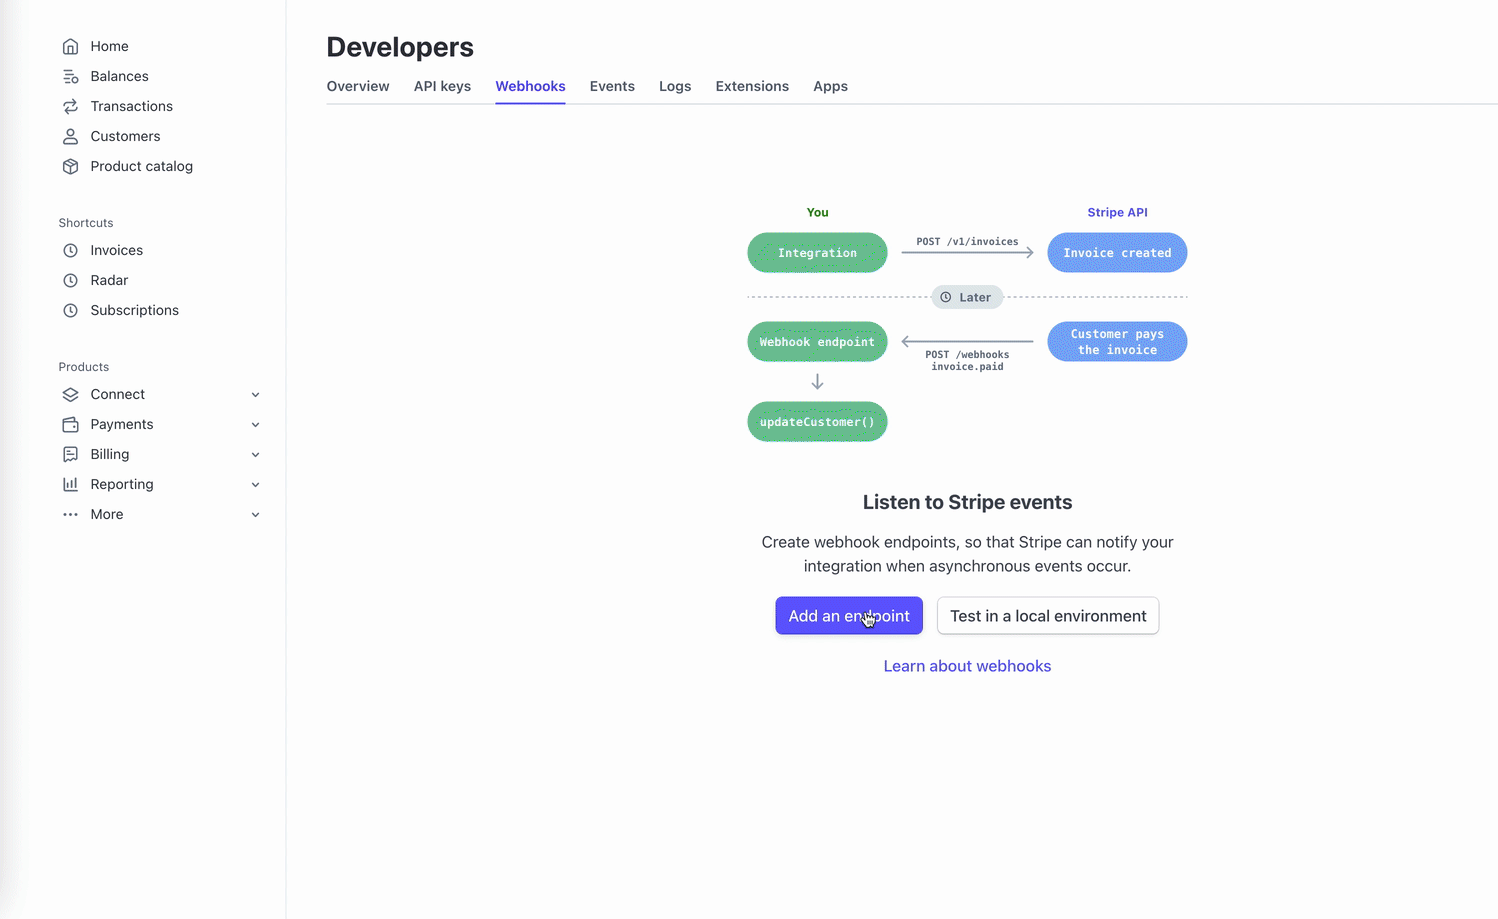Click the Product catalog box icon
Screen dimensions: 1498x919
pos(70,166)
